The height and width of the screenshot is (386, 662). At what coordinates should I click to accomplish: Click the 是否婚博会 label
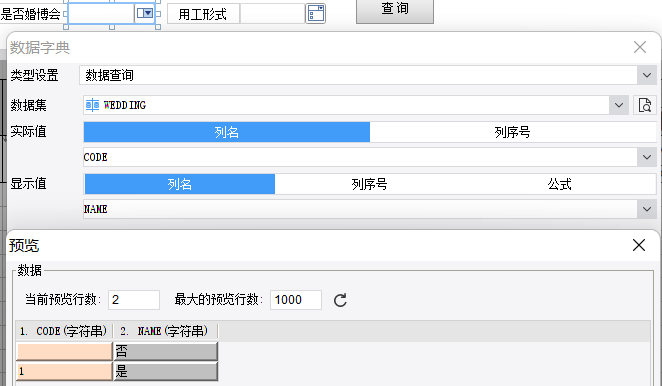click(x=30, y=14)
